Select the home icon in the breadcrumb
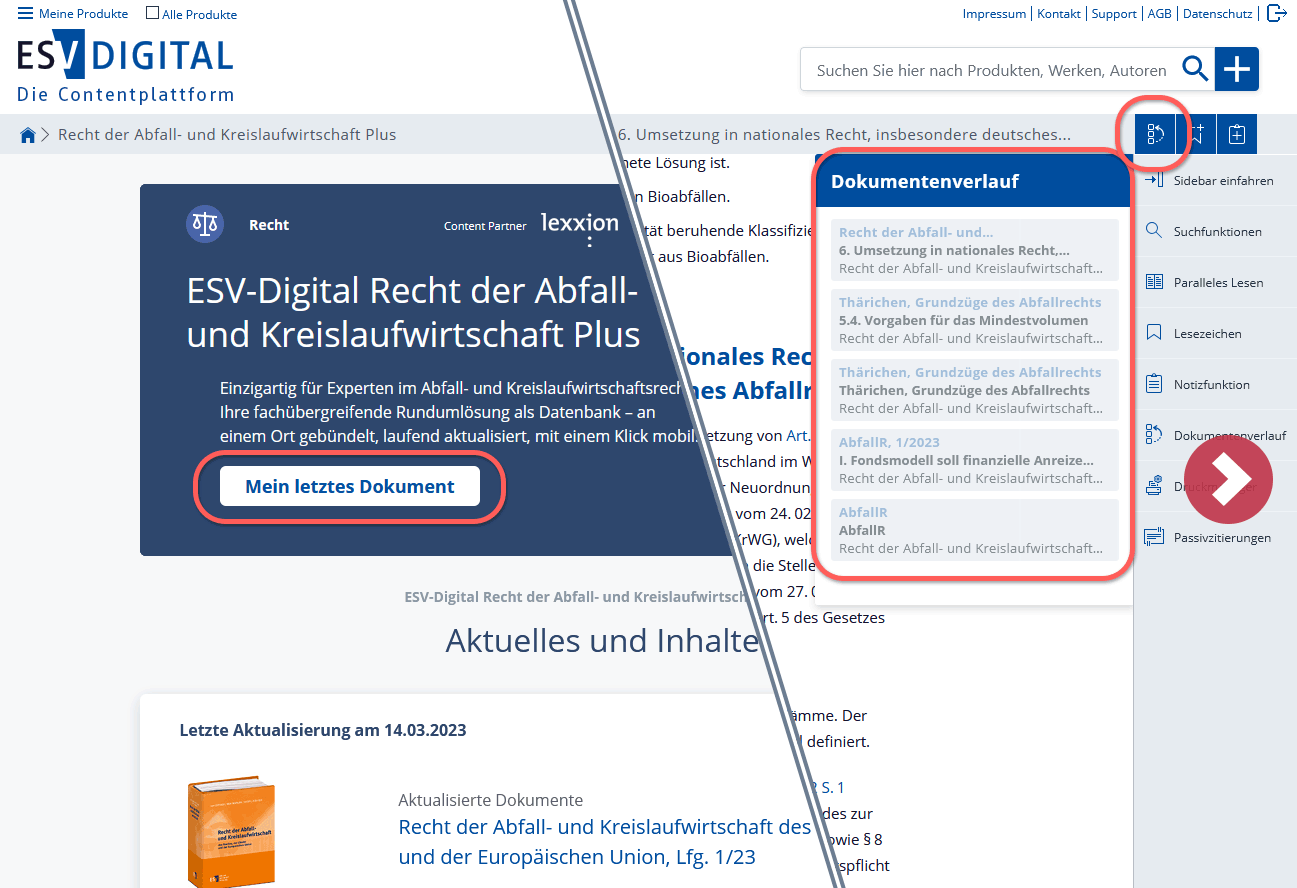Image resolution: width=1297 pixels, height=888 pixels. [x=28, y=134]
